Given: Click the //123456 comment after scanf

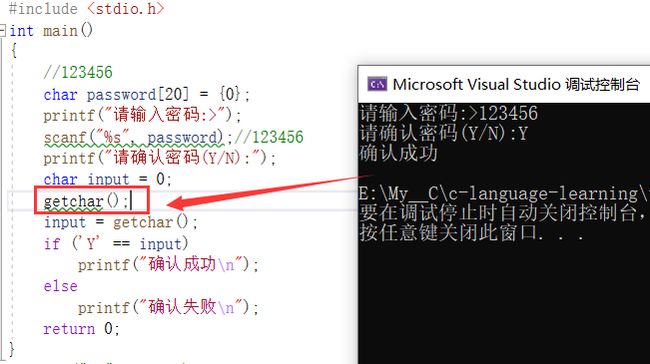Looking at the screenshot, I should pos(269,137).
